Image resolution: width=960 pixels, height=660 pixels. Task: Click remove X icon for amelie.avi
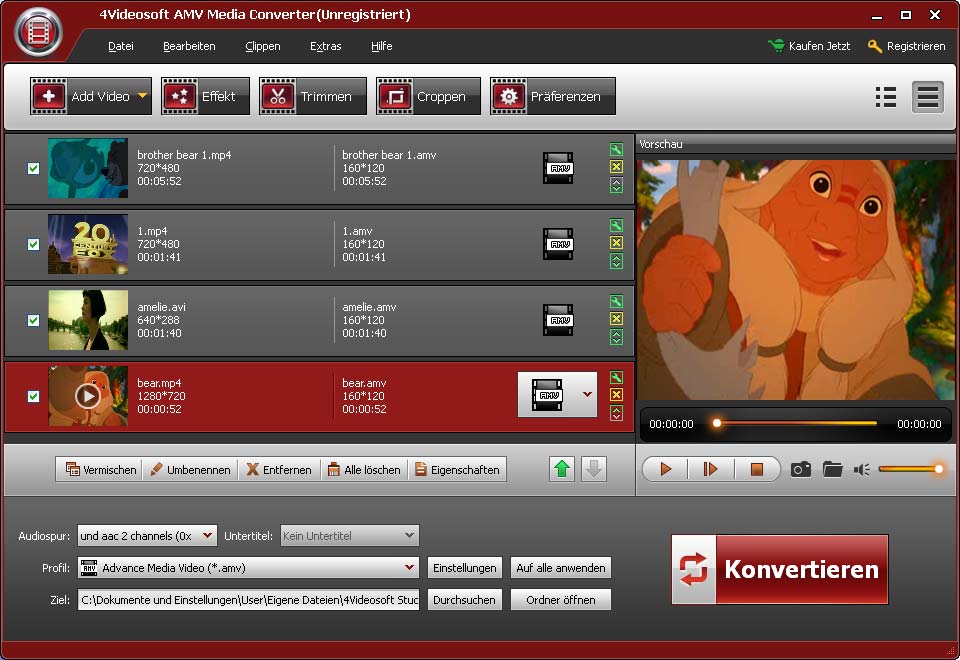point(617,318)
